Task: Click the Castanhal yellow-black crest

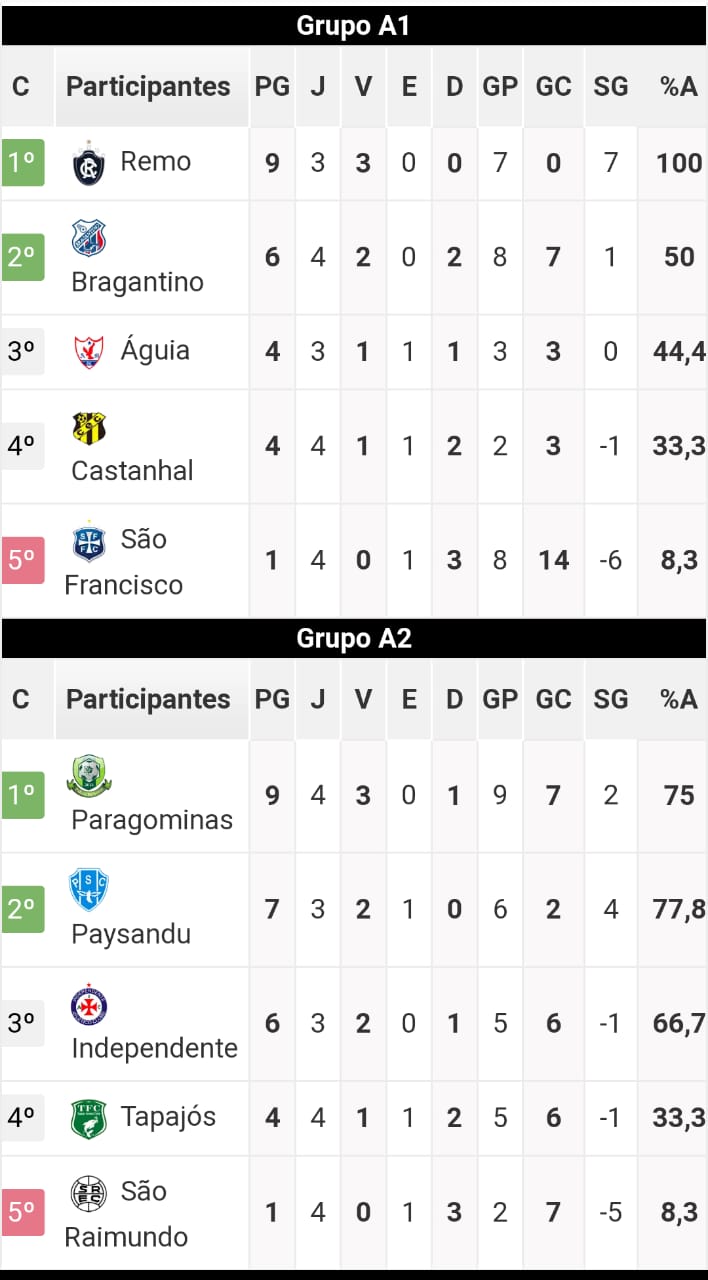Action: tap(89, 428)
